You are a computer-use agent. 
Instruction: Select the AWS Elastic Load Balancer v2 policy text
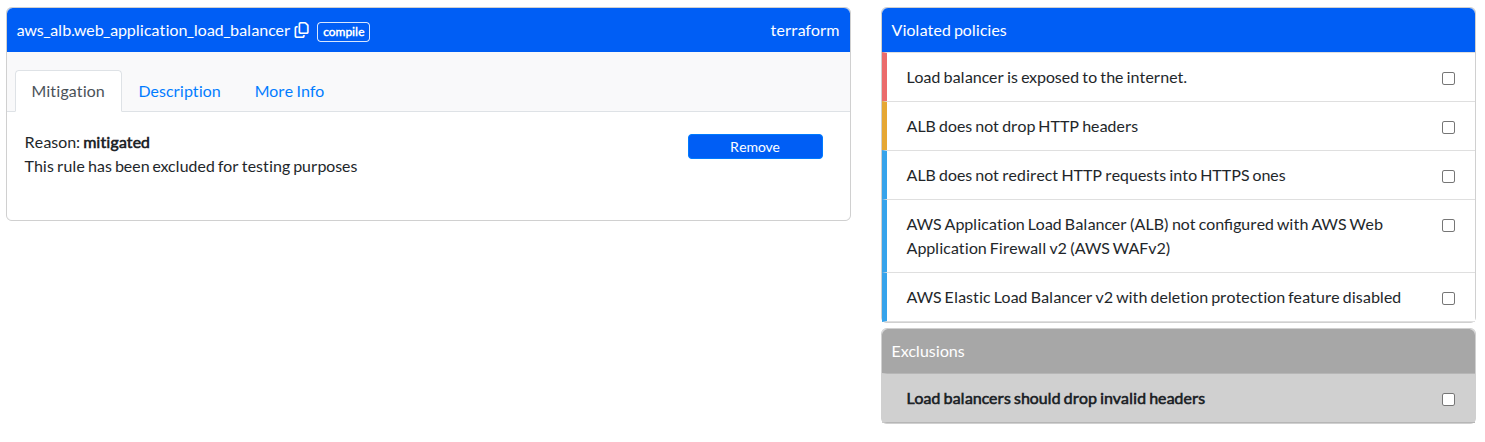click(x=1153, y=298)
